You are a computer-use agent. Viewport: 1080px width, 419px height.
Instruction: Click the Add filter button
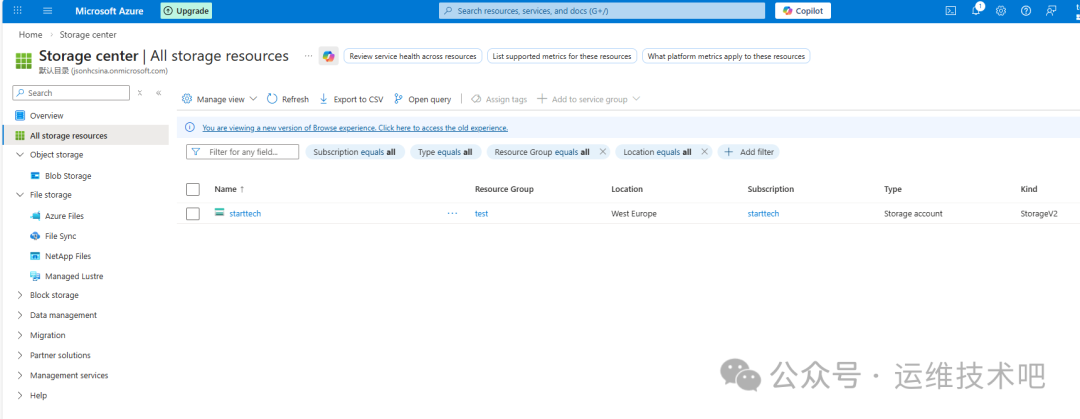coord(749,152)
